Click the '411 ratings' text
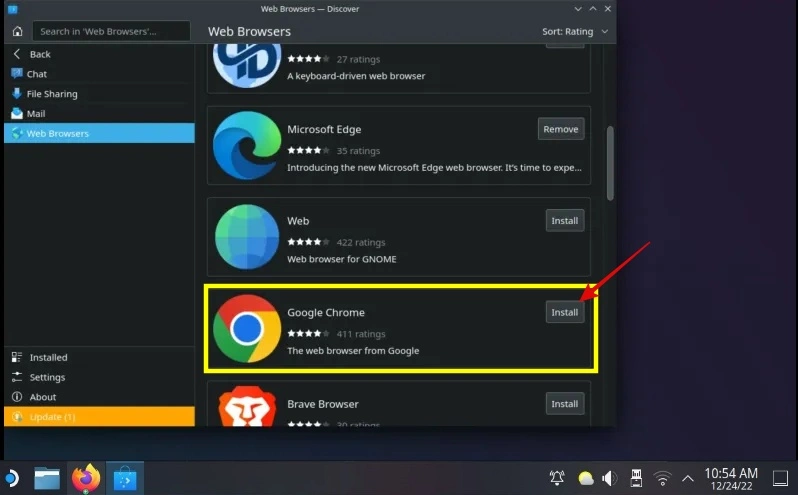This screenshot has width=798, height=495. pos(361,334)
